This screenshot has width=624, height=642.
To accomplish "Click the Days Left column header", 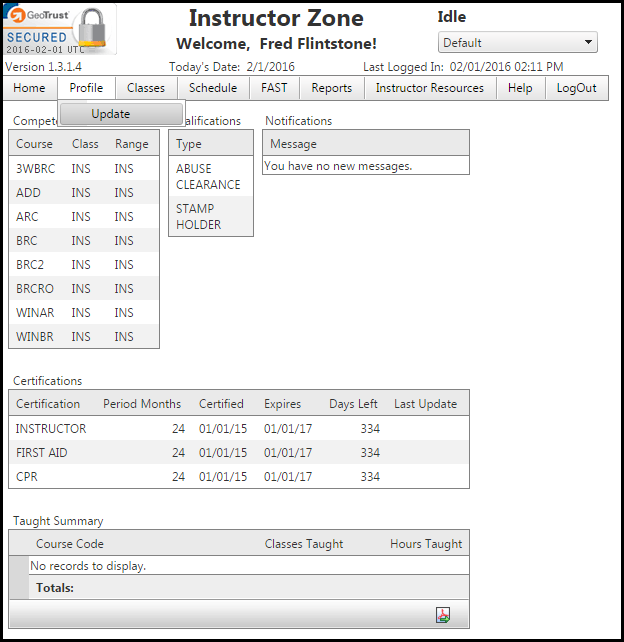I will [353, 404].
